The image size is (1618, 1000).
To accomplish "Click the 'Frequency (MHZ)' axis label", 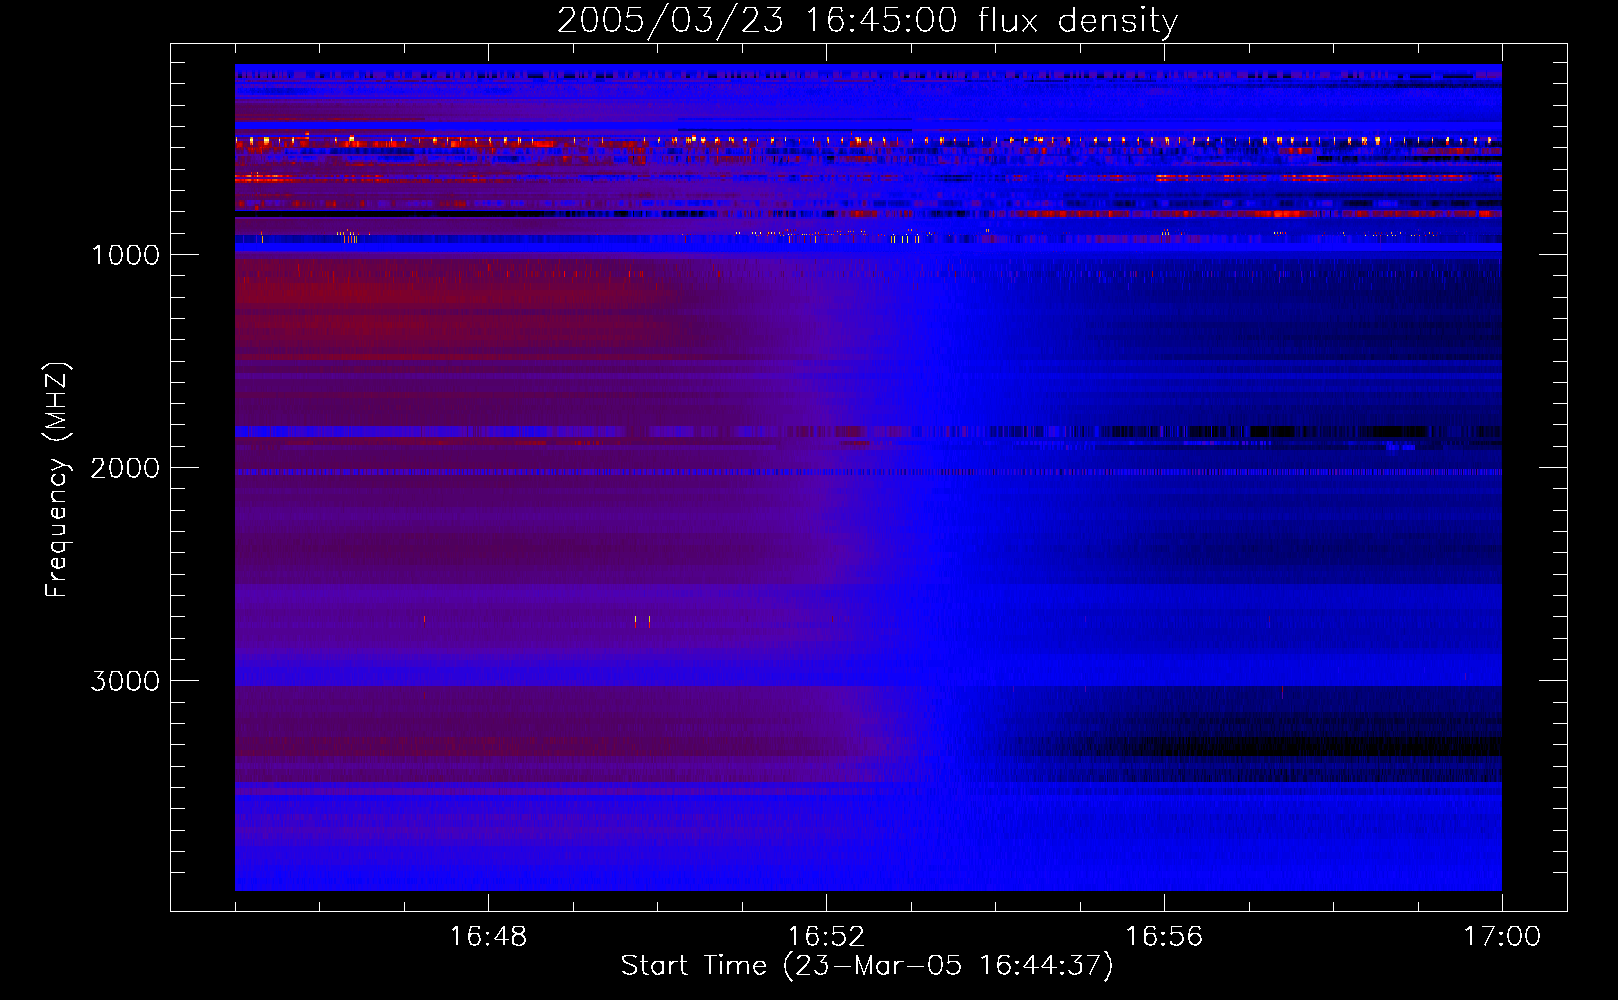I will click(57, 480).
